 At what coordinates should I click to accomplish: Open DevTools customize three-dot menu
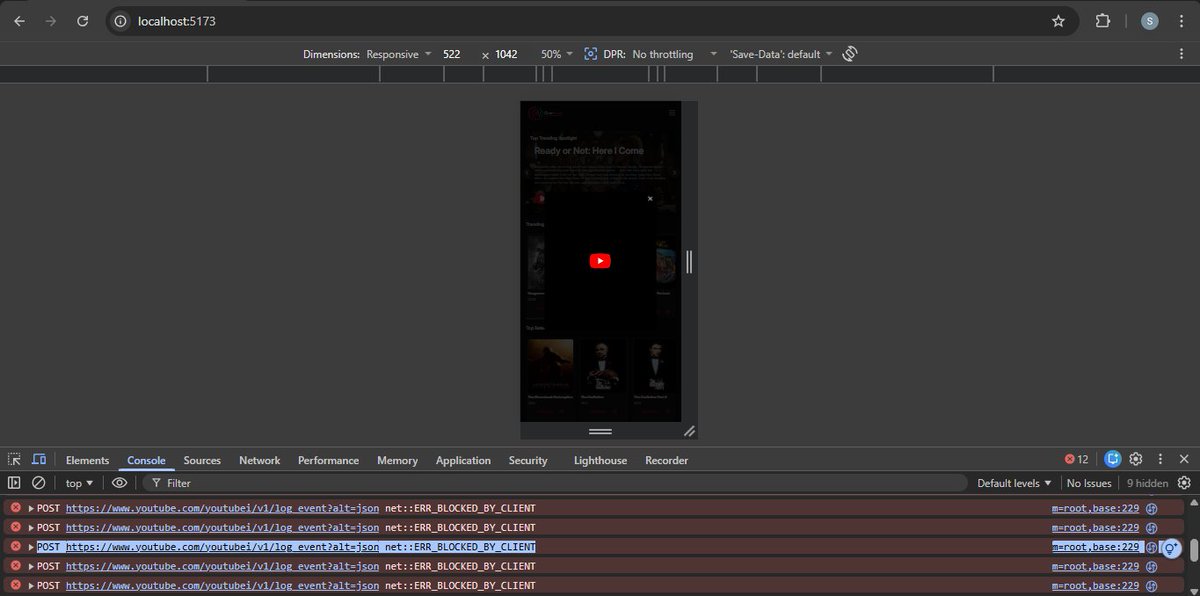tap(1160, 460)
